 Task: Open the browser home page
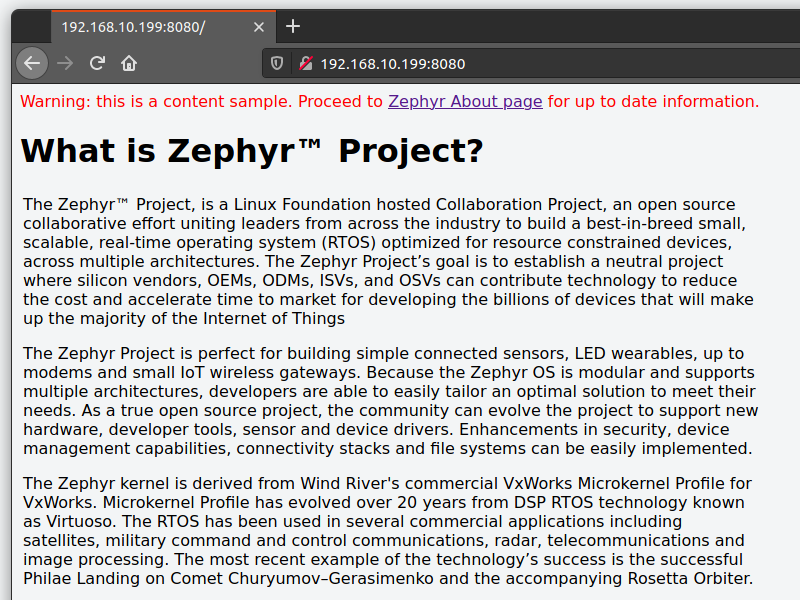tap(129, 64)
